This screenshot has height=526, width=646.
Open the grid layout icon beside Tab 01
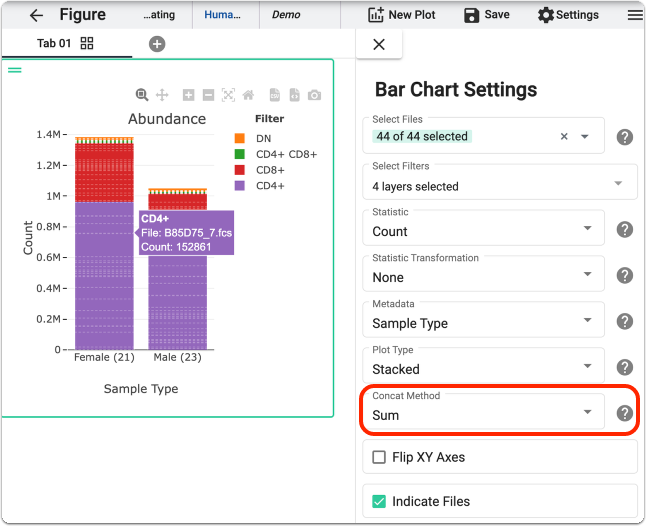coord(87,43)
